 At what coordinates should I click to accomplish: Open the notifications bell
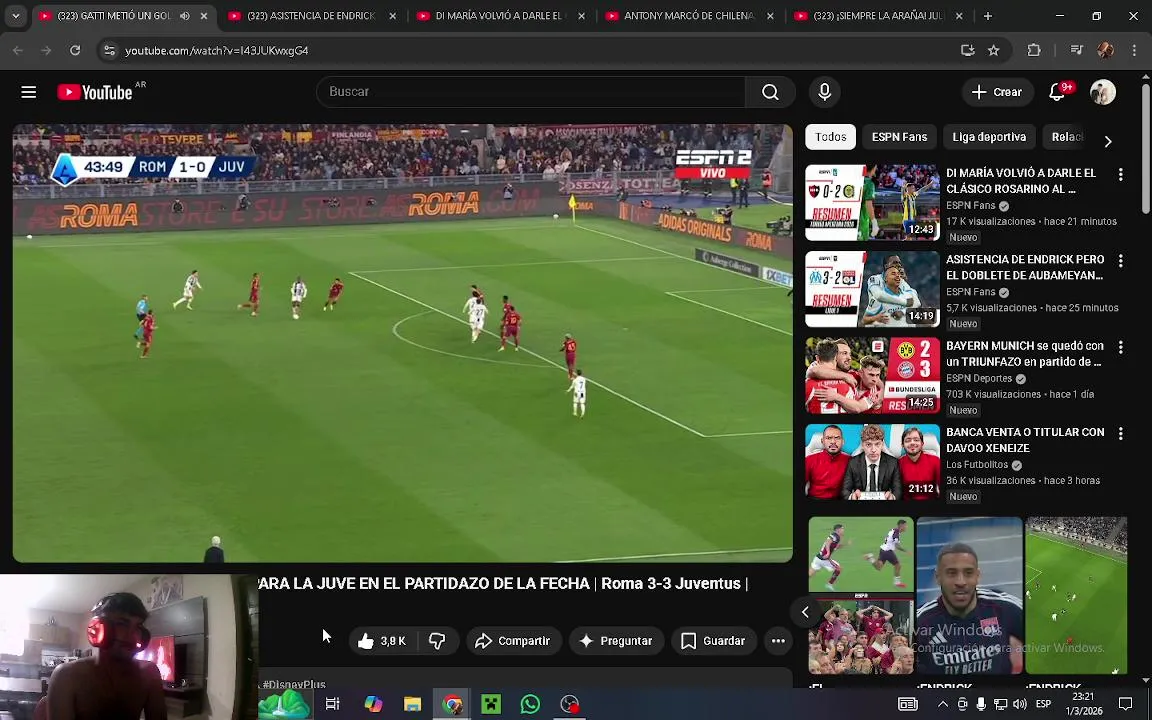click(1057, 92)
